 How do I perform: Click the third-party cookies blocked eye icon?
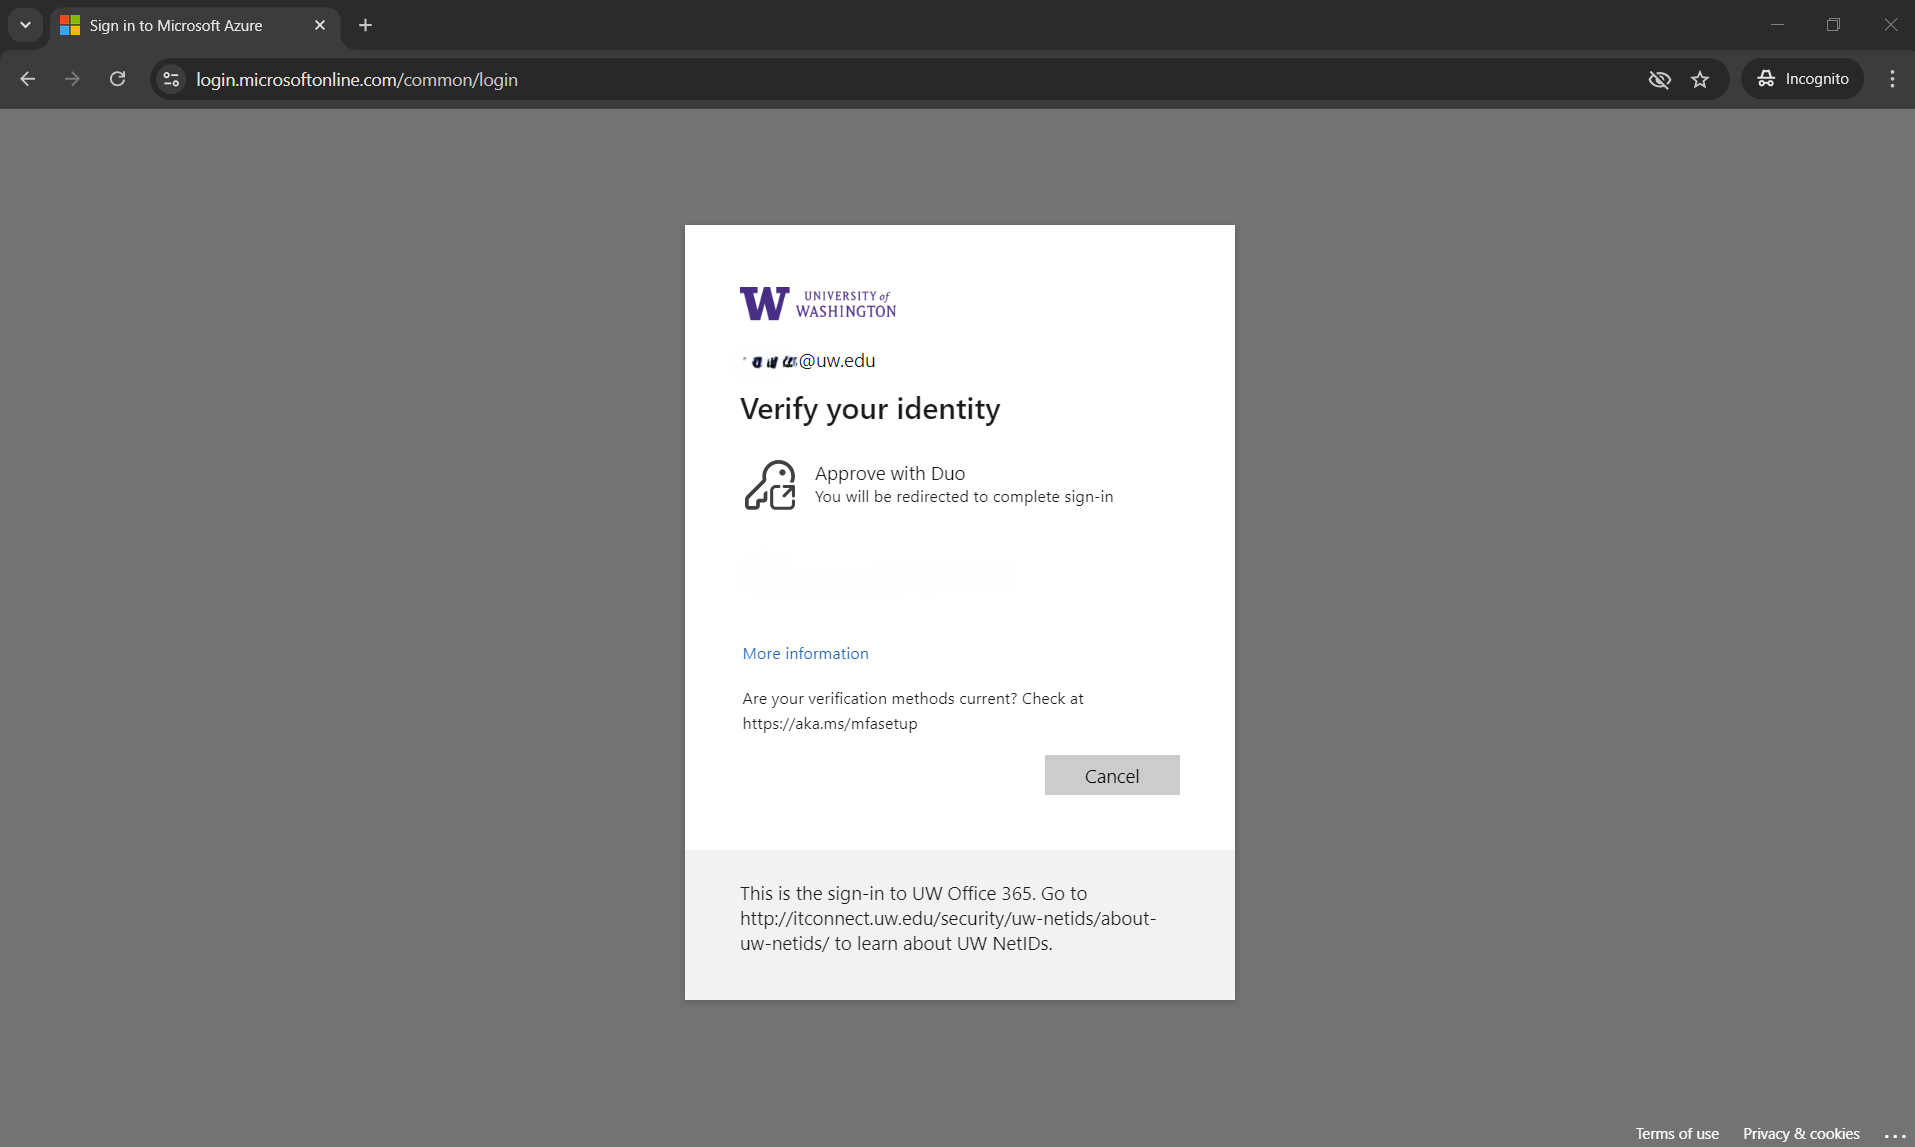pos(1659,79)
